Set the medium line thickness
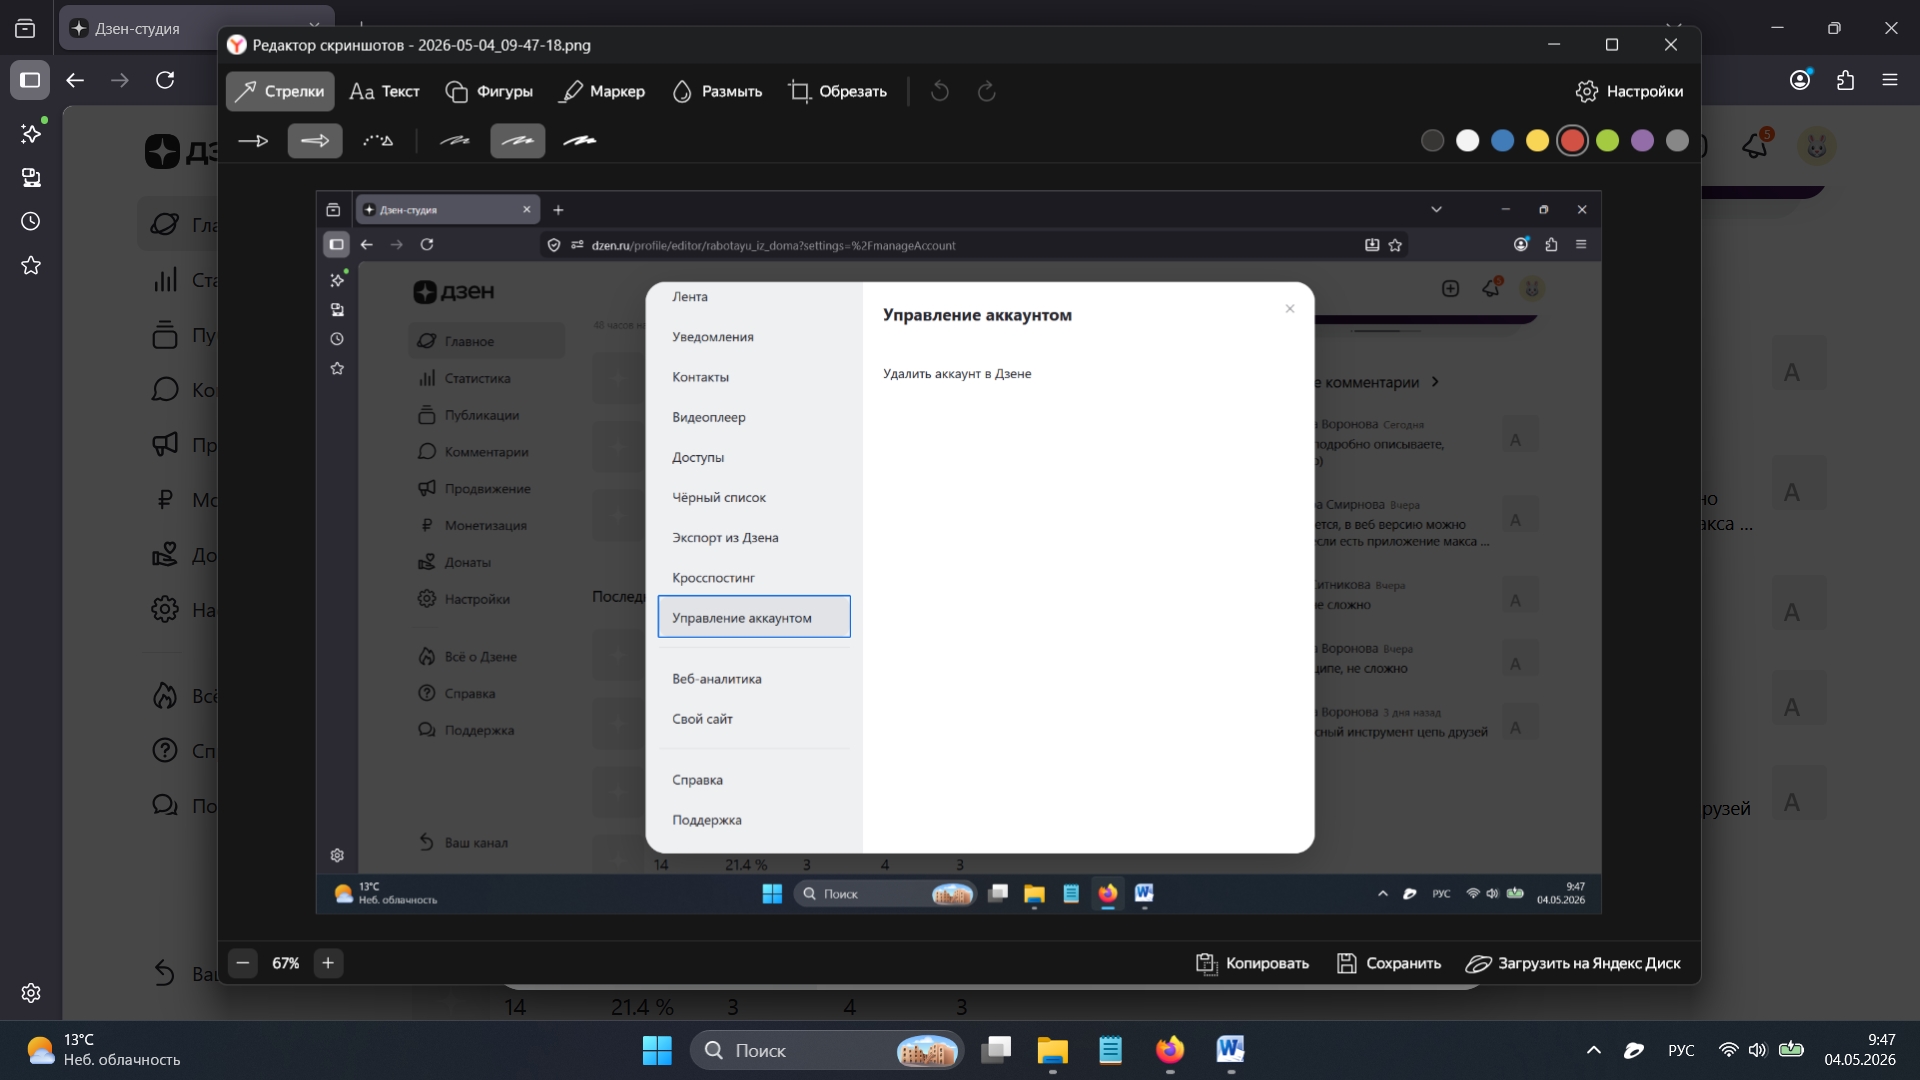1920x1080 pixels. click(518, 141)
